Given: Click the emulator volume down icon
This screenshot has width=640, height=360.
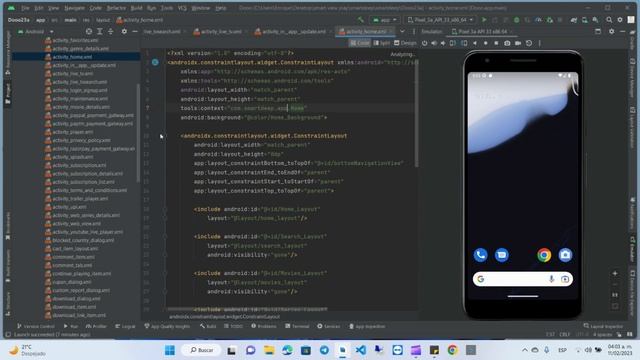Looking at the screenshot, I should [x=443, y=43].
